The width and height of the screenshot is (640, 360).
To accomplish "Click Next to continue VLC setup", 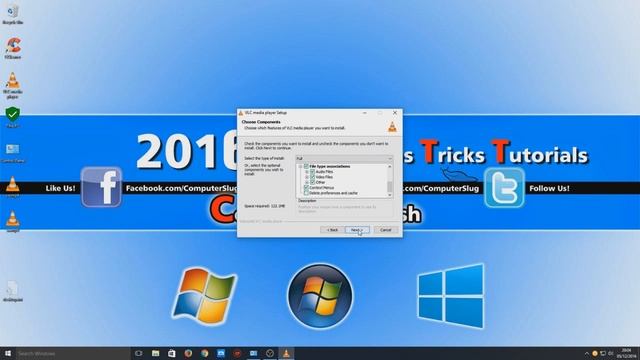I will 357,230.
